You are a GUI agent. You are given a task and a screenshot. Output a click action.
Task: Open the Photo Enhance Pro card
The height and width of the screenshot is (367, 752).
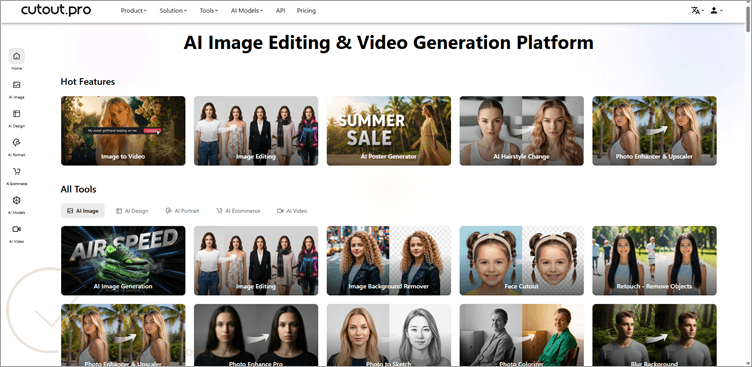click(256, 335)
